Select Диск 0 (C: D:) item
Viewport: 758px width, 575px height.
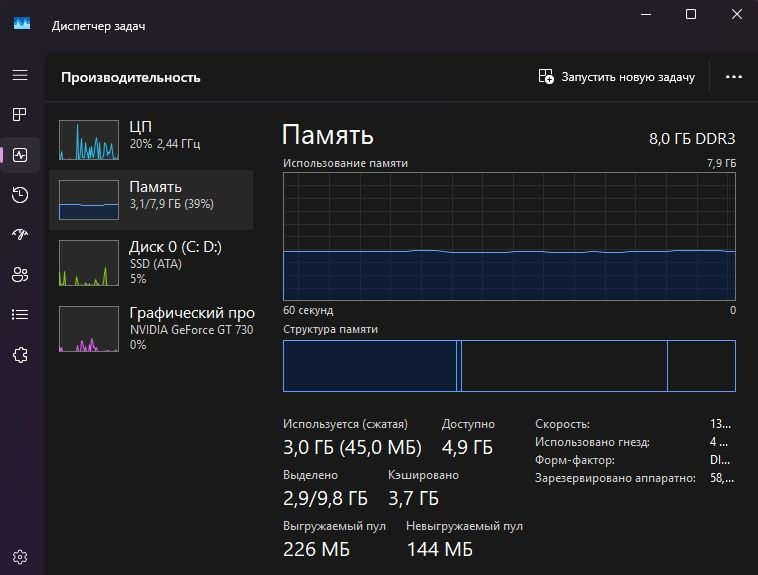click(x=151, y=263)
